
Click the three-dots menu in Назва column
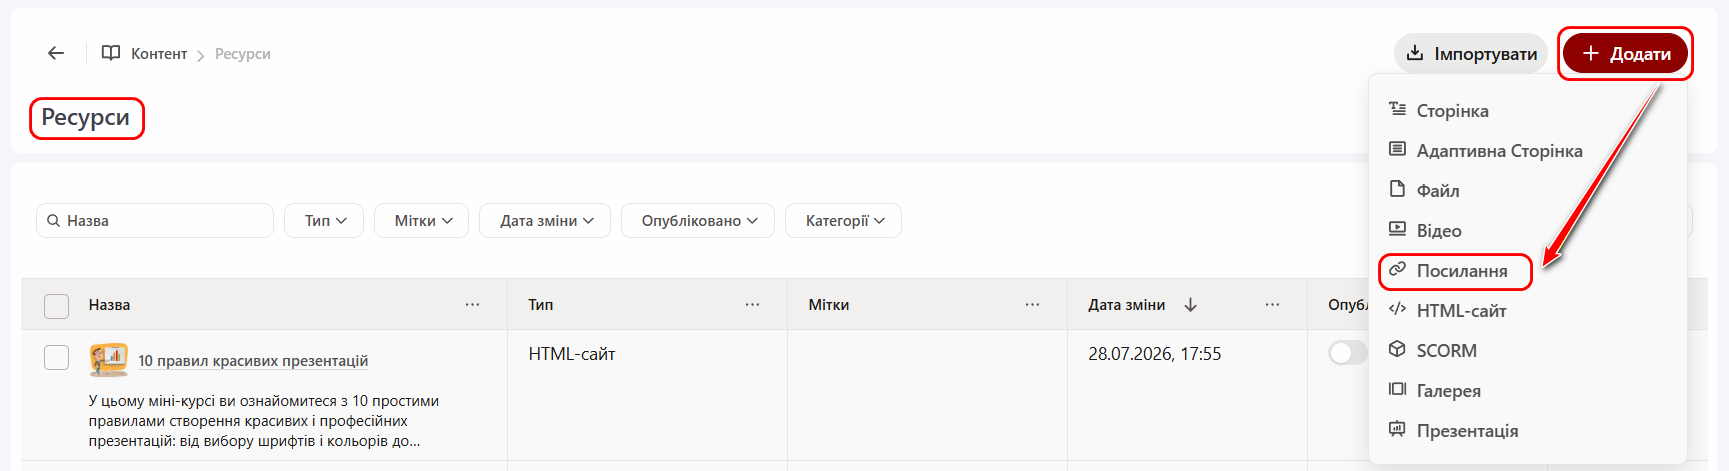pyautogui.click(x=472, y=304)
